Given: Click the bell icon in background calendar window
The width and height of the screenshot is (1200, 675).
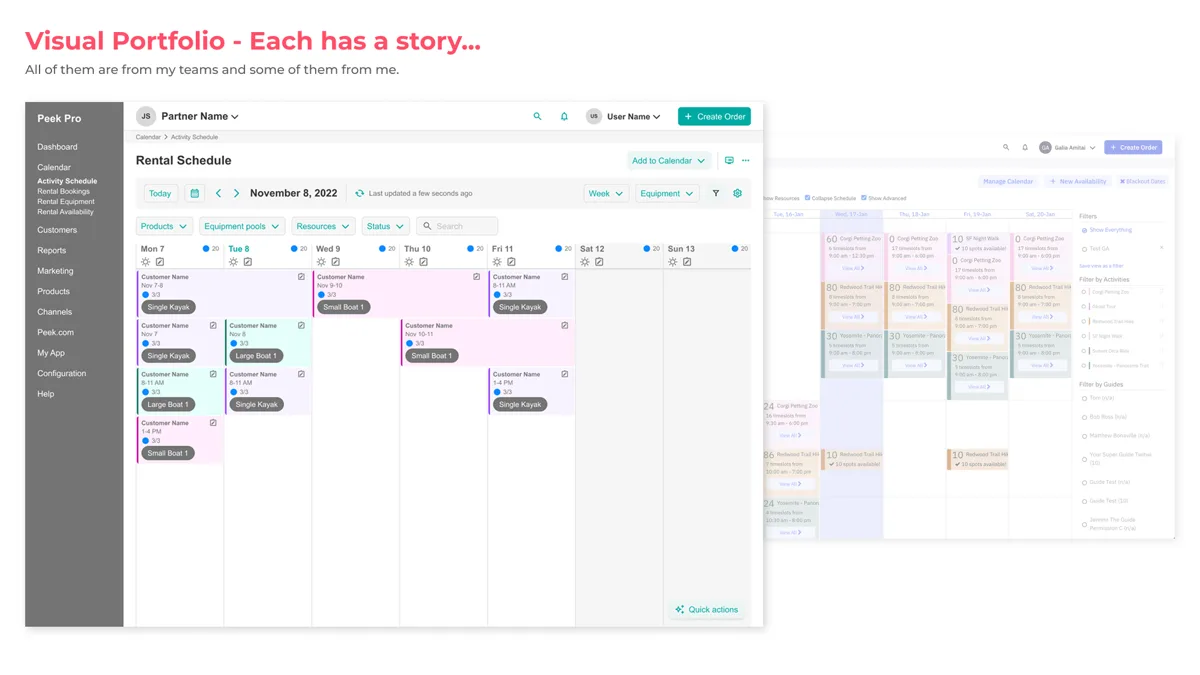Looking at the screenshot, I should tap(1025, 147).
